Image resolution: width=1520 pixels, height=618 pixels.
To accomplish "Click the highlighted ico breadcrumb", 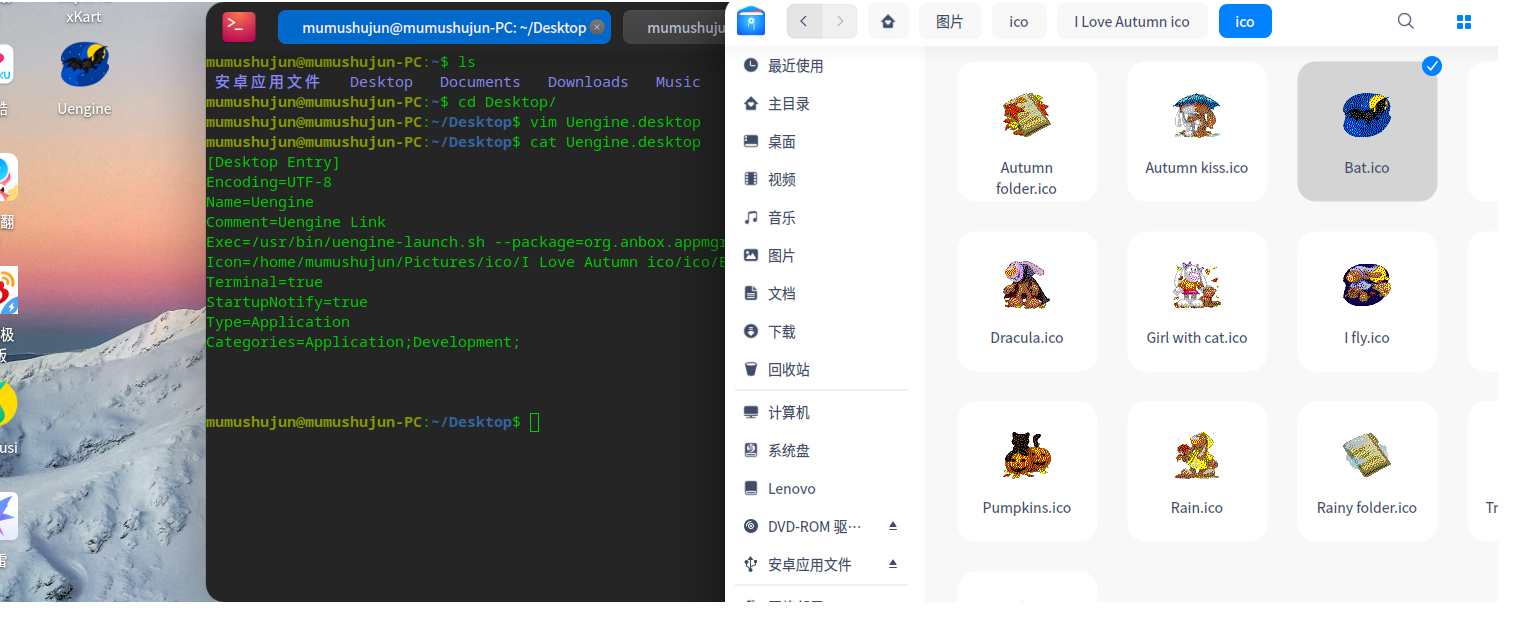I will (1245, 21).
